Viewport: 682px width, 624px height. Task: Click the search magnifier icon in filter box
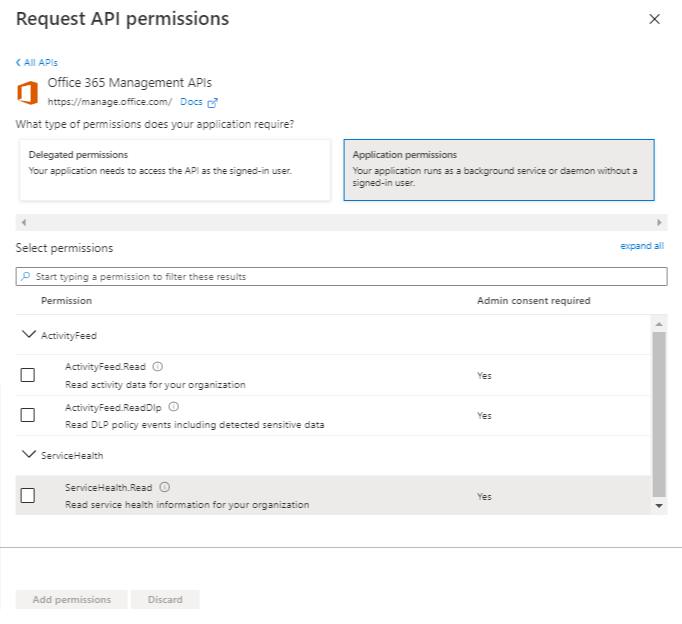pos(26,276)
